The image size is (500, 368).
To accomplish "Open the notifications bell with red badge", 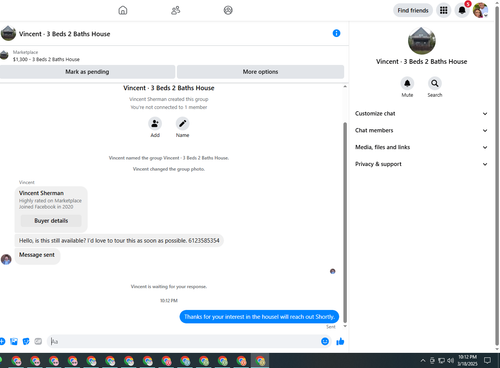I will tap(462, 10).
